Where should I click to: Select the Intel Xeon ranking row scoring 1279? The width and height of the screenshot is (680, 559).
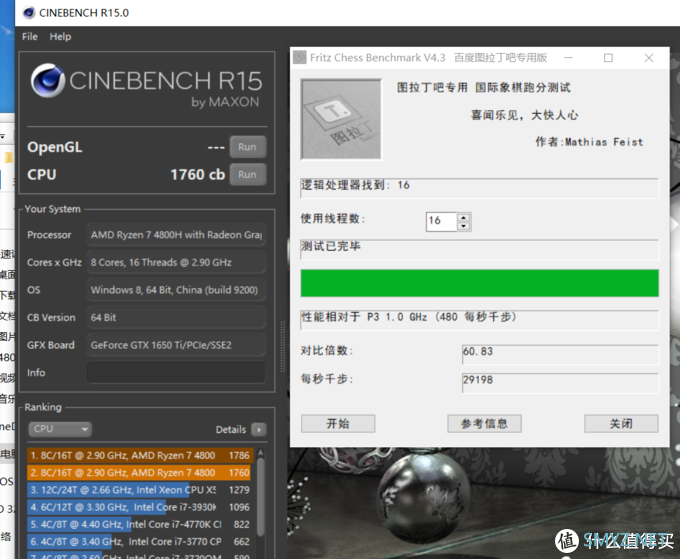pyautogui.click(x=139, y=490)
